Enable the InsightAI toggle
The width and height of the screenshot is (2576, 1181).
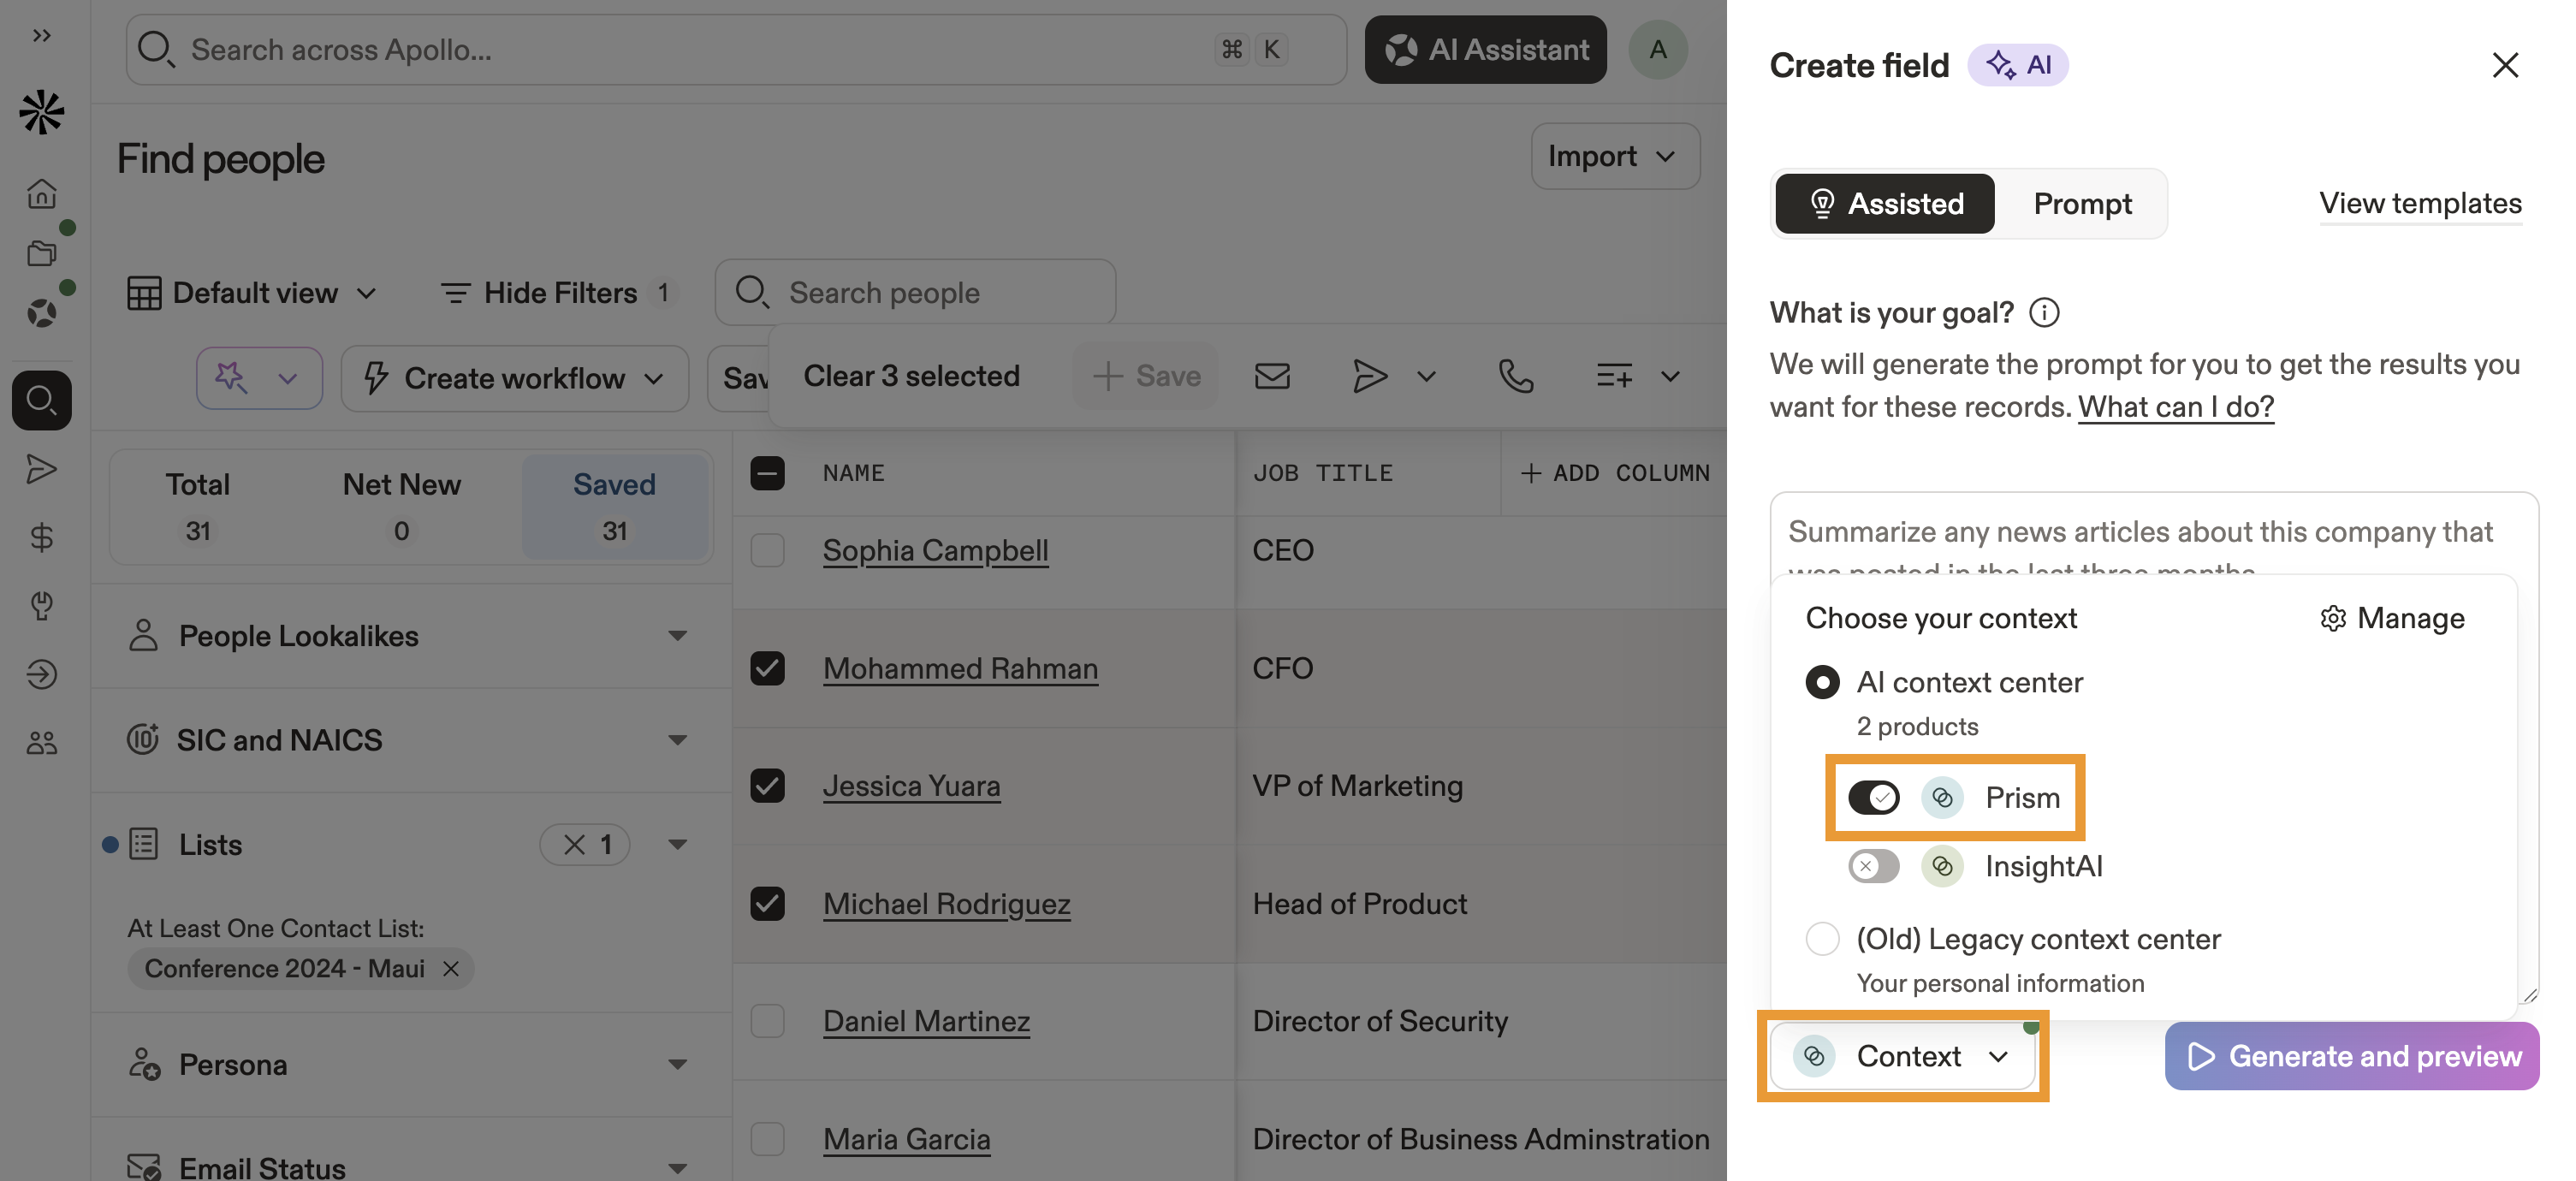click(x=1873, y=866)
